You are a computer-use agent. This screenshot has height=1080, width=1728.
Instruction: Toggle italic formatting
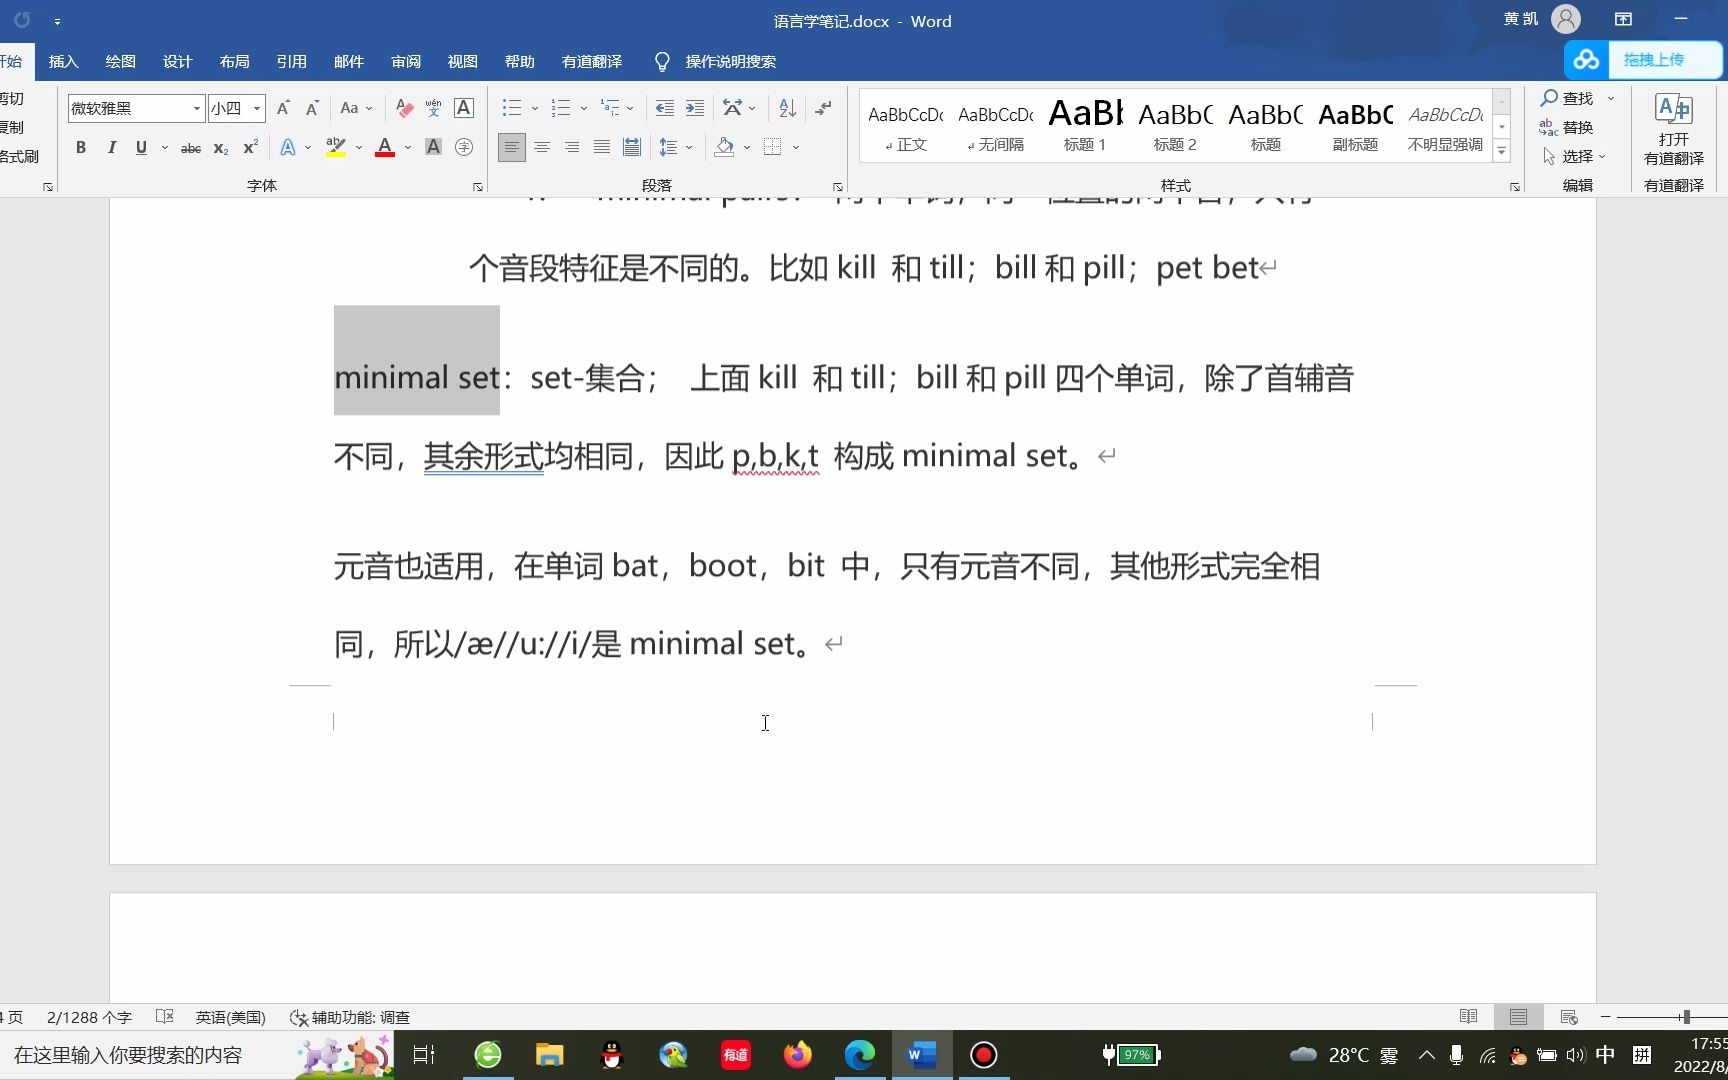[111, 147]
